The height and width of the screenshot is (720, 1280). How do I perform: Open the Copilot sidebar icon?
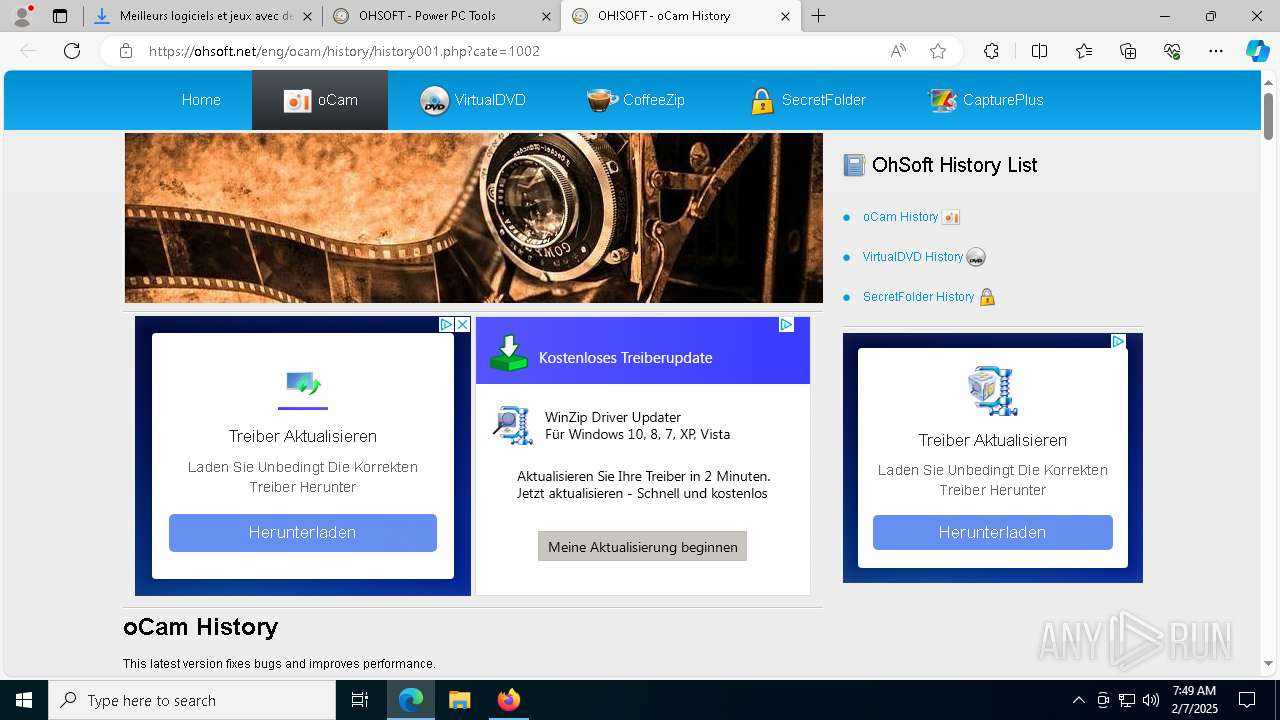(x=1257, y=51)
